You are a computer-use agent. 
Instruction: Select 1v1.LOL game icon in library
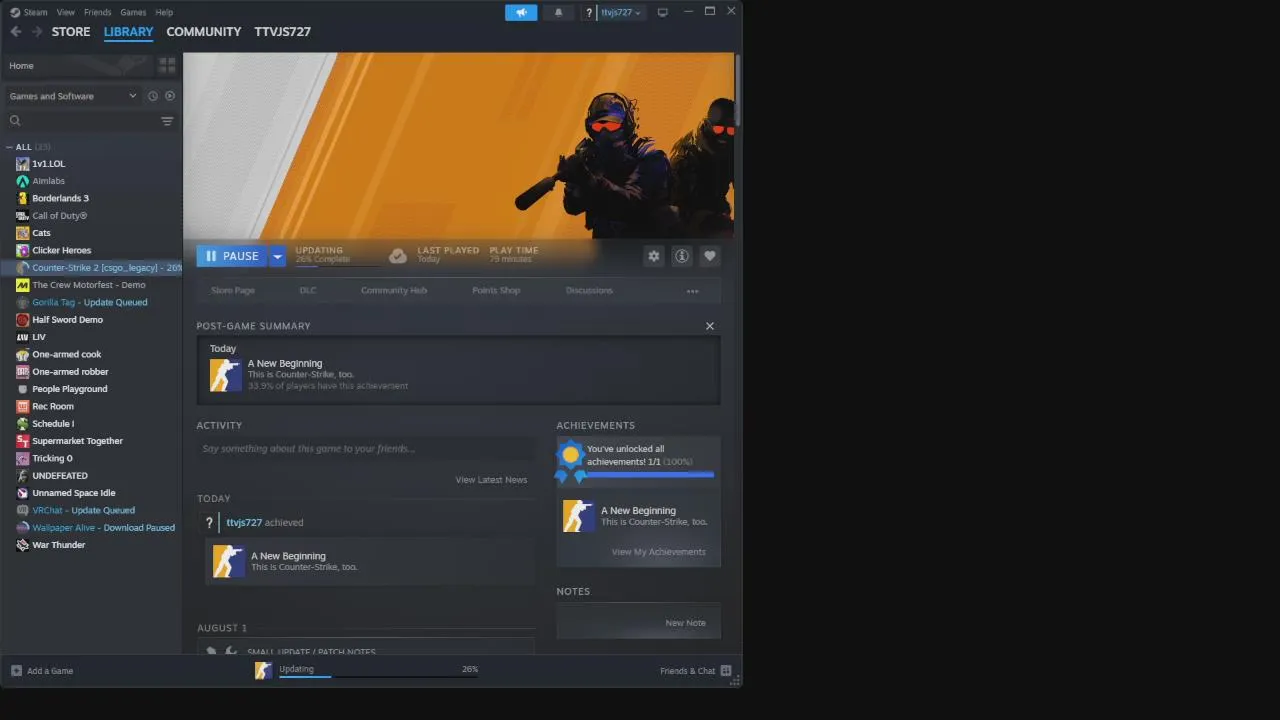point(22,164)
